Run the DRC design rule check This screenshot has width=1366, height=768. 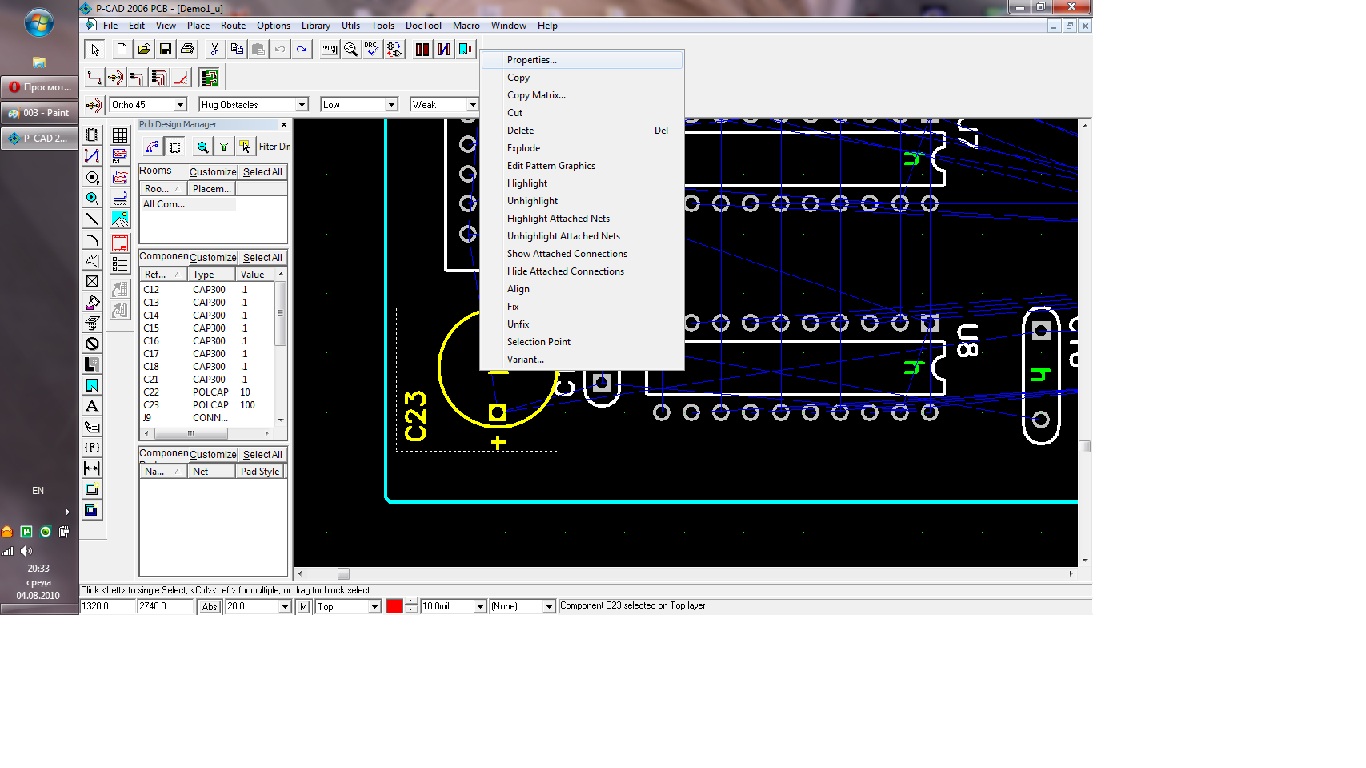click(x=372, y=49)
